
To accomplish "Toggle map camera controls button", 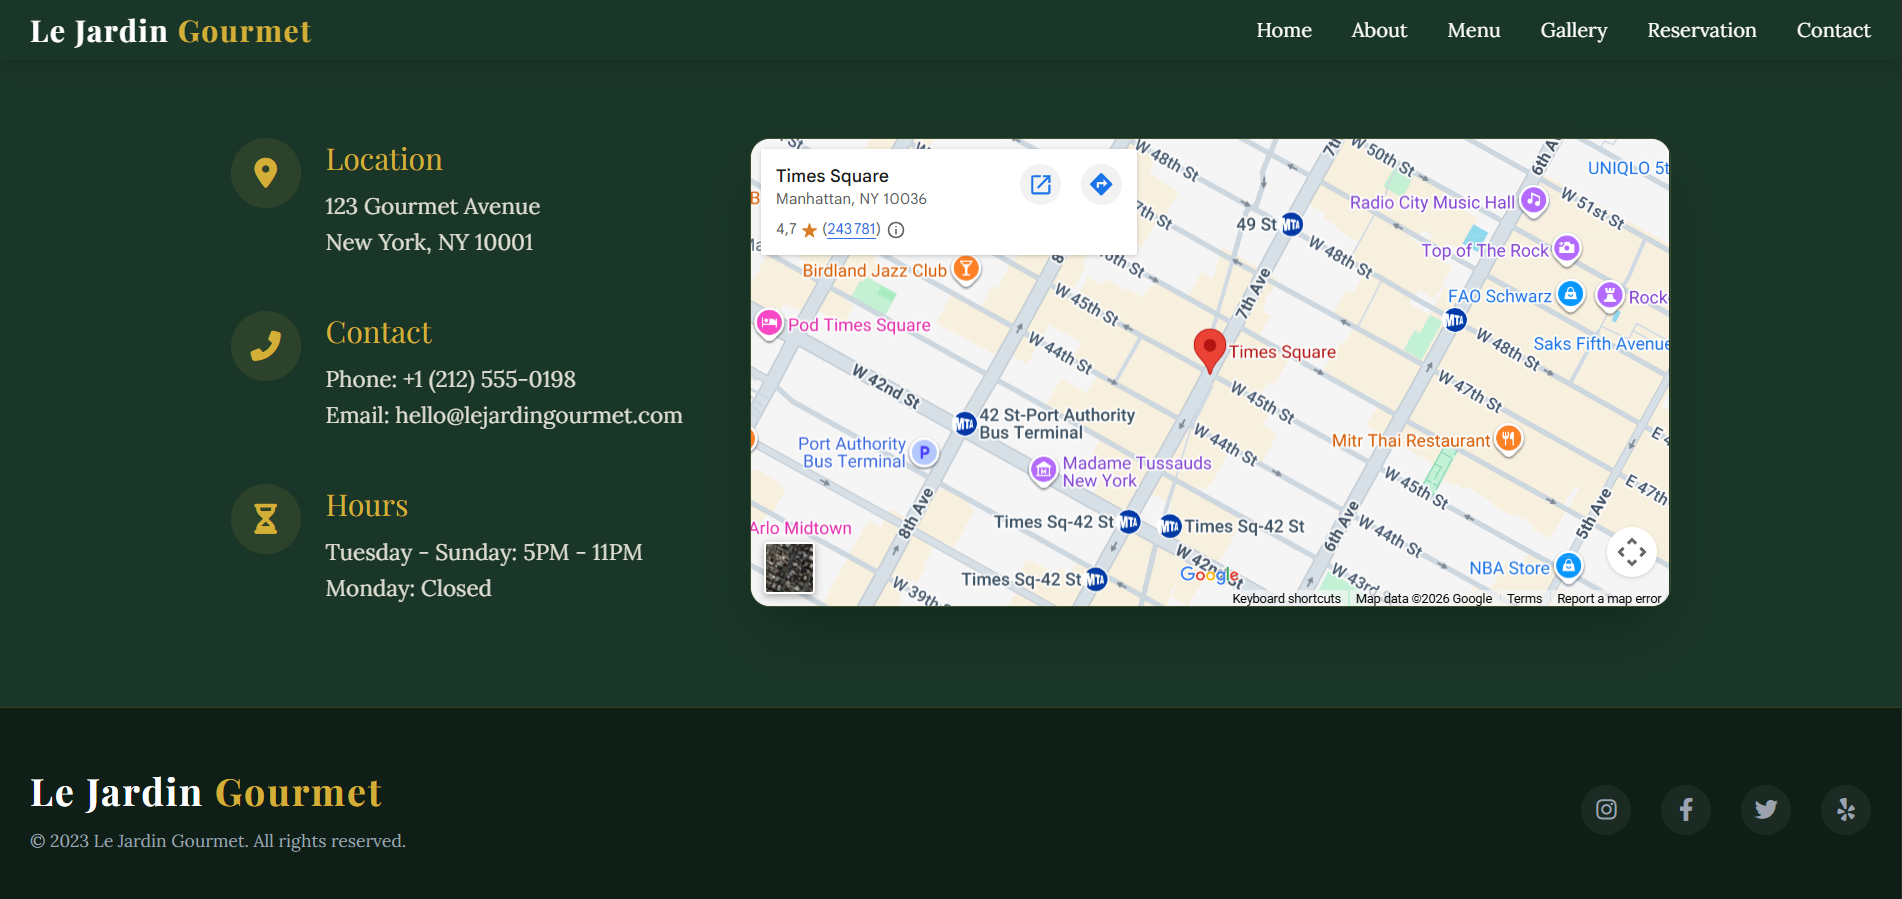I will point(1632,552).
